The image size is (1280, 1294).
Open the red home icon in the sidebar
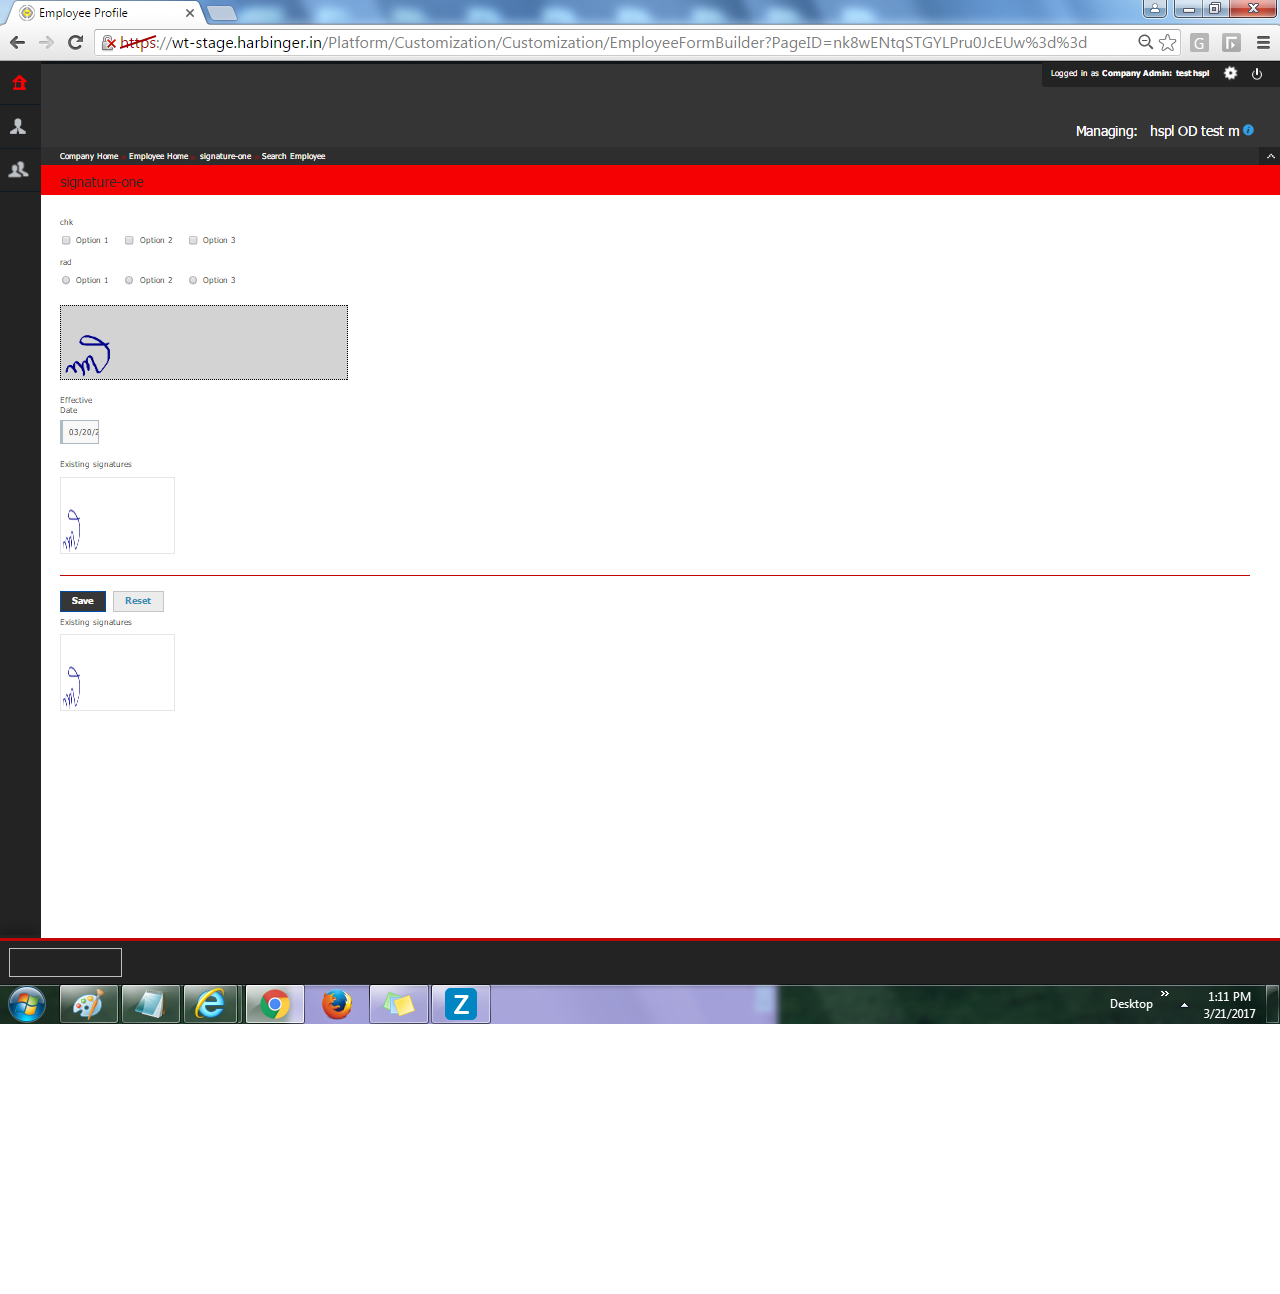point(19,83)
